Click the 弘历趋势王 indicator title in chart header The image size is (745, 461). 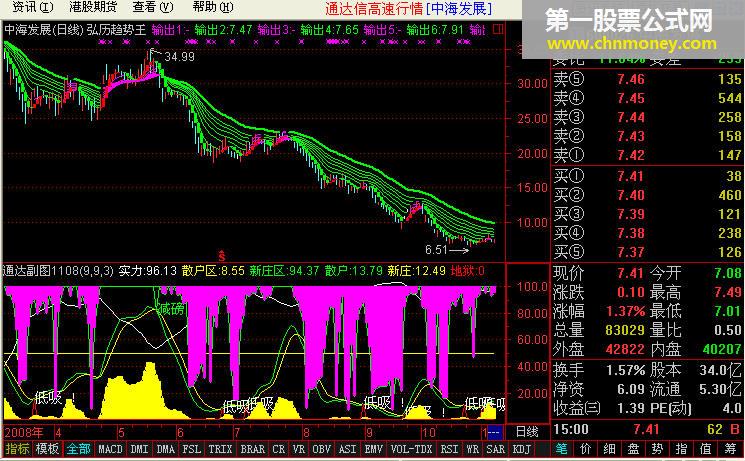coord(116,30)
